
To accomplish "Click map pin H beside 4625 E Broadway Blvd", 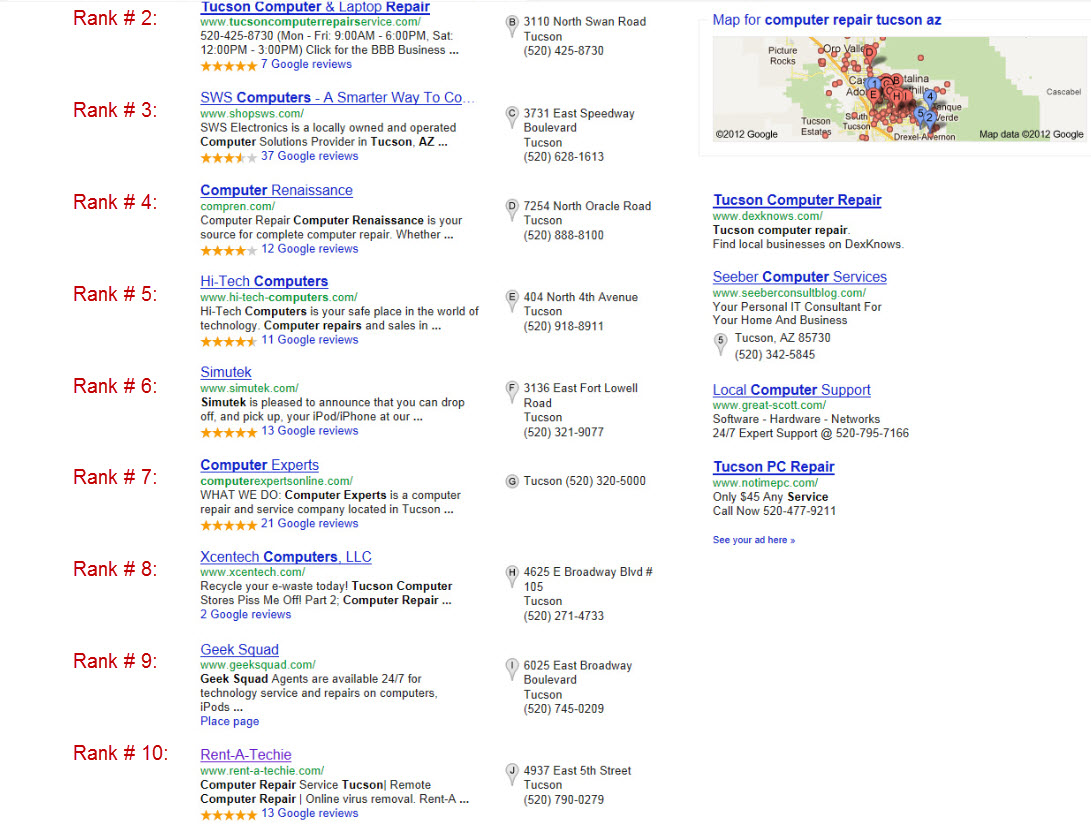I will pos(512,575).
